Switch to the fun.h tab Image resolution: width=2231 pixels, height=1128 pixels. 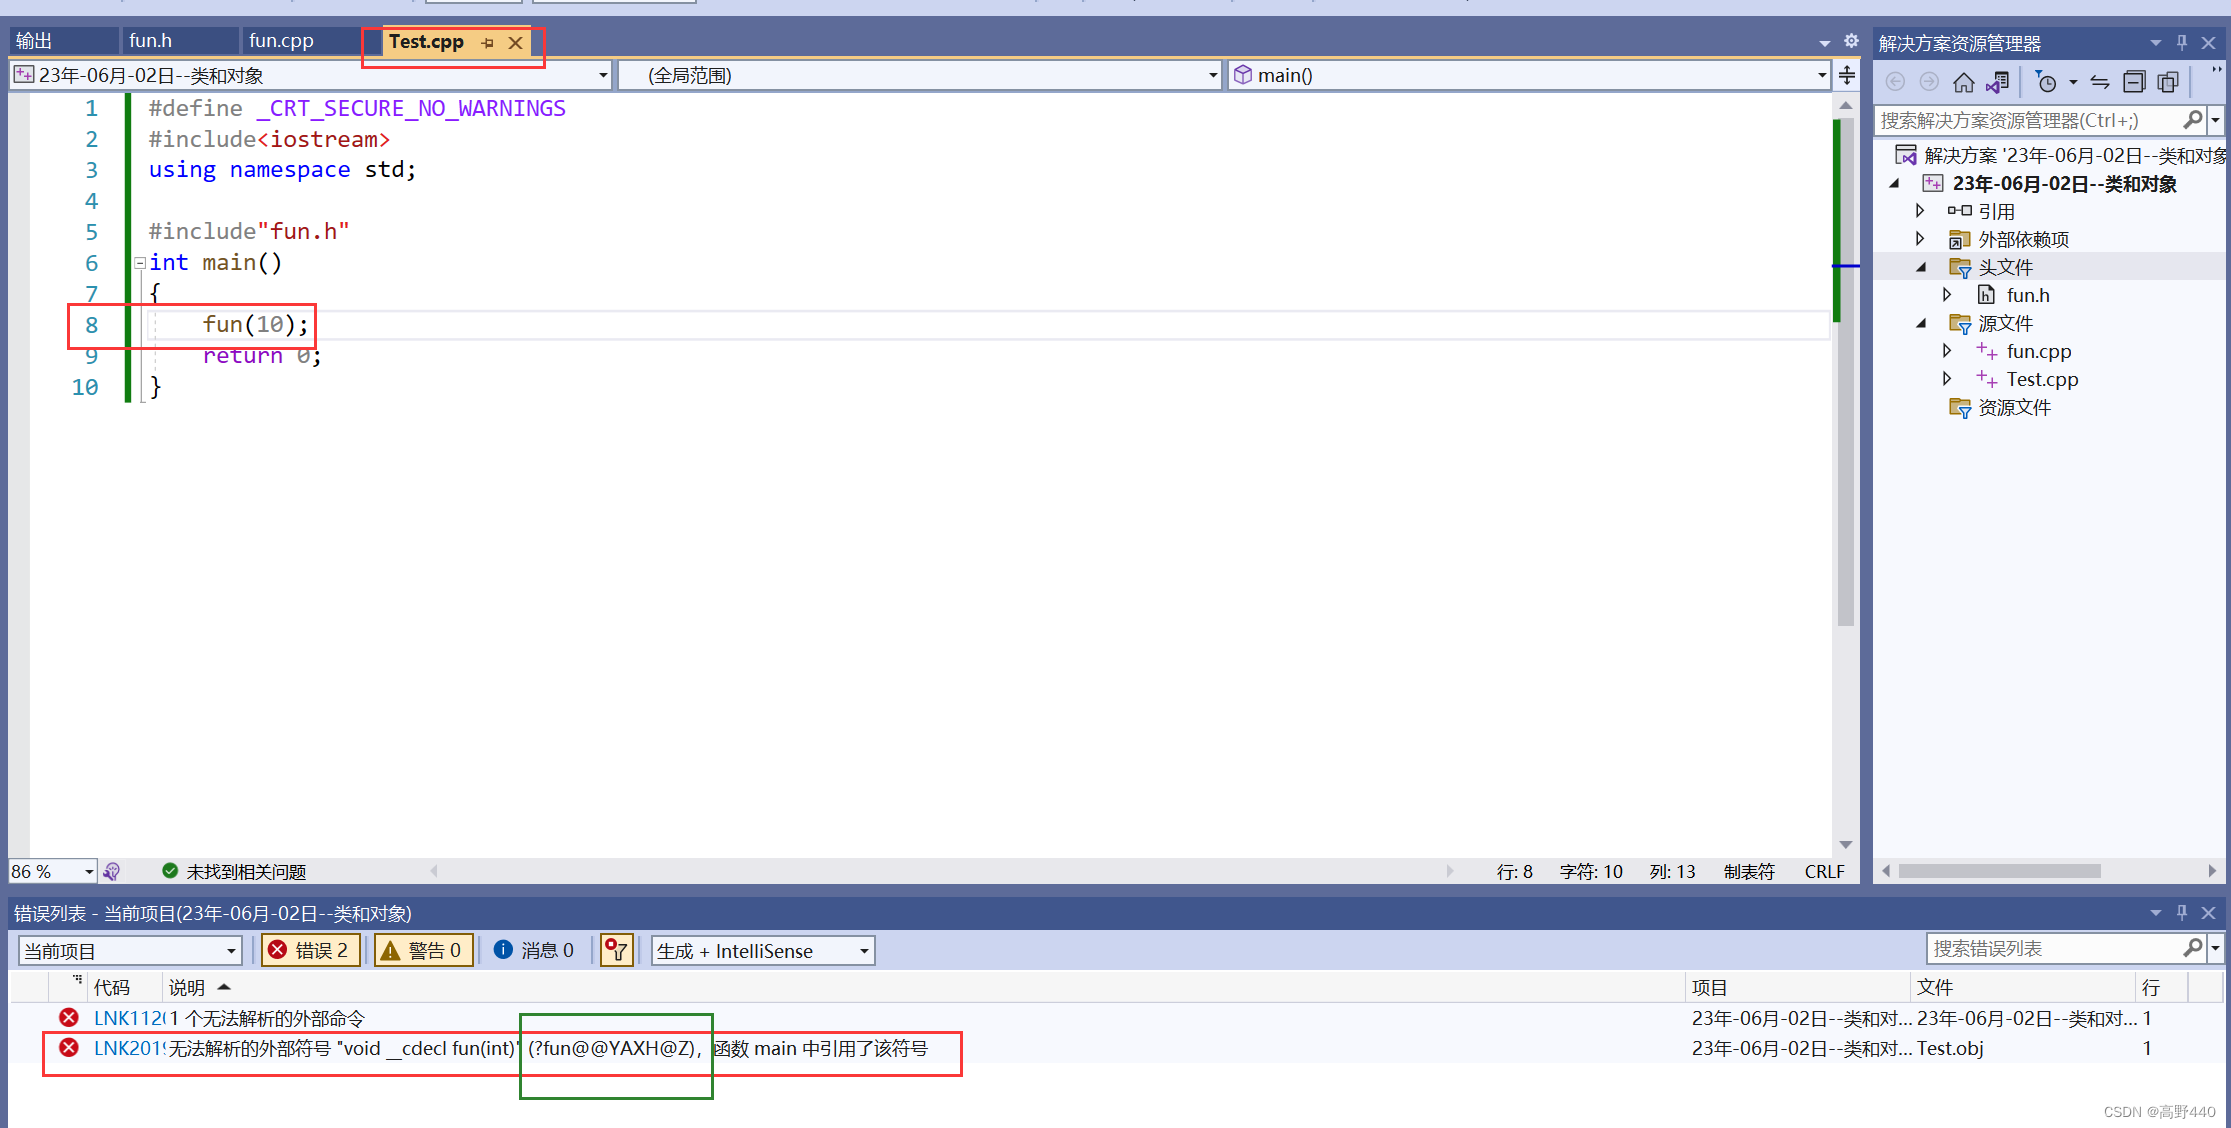[x=151, y=41]
